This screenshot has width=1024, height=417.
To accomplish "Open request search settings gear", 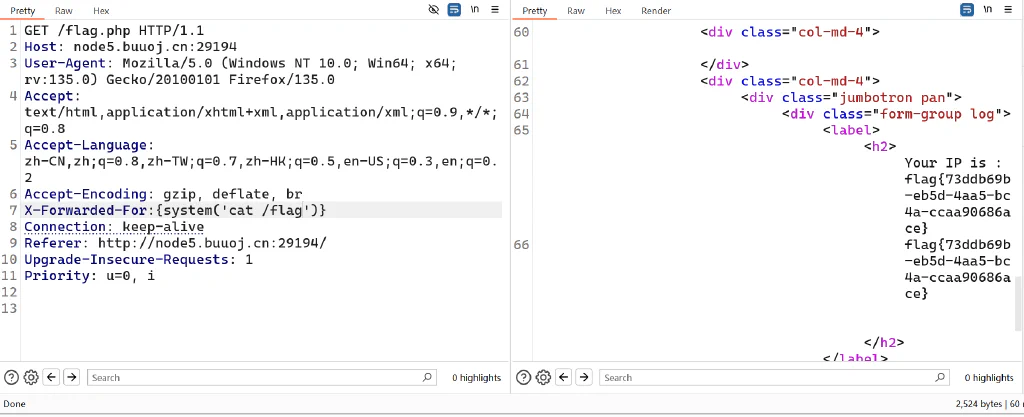I will [31, 377].
